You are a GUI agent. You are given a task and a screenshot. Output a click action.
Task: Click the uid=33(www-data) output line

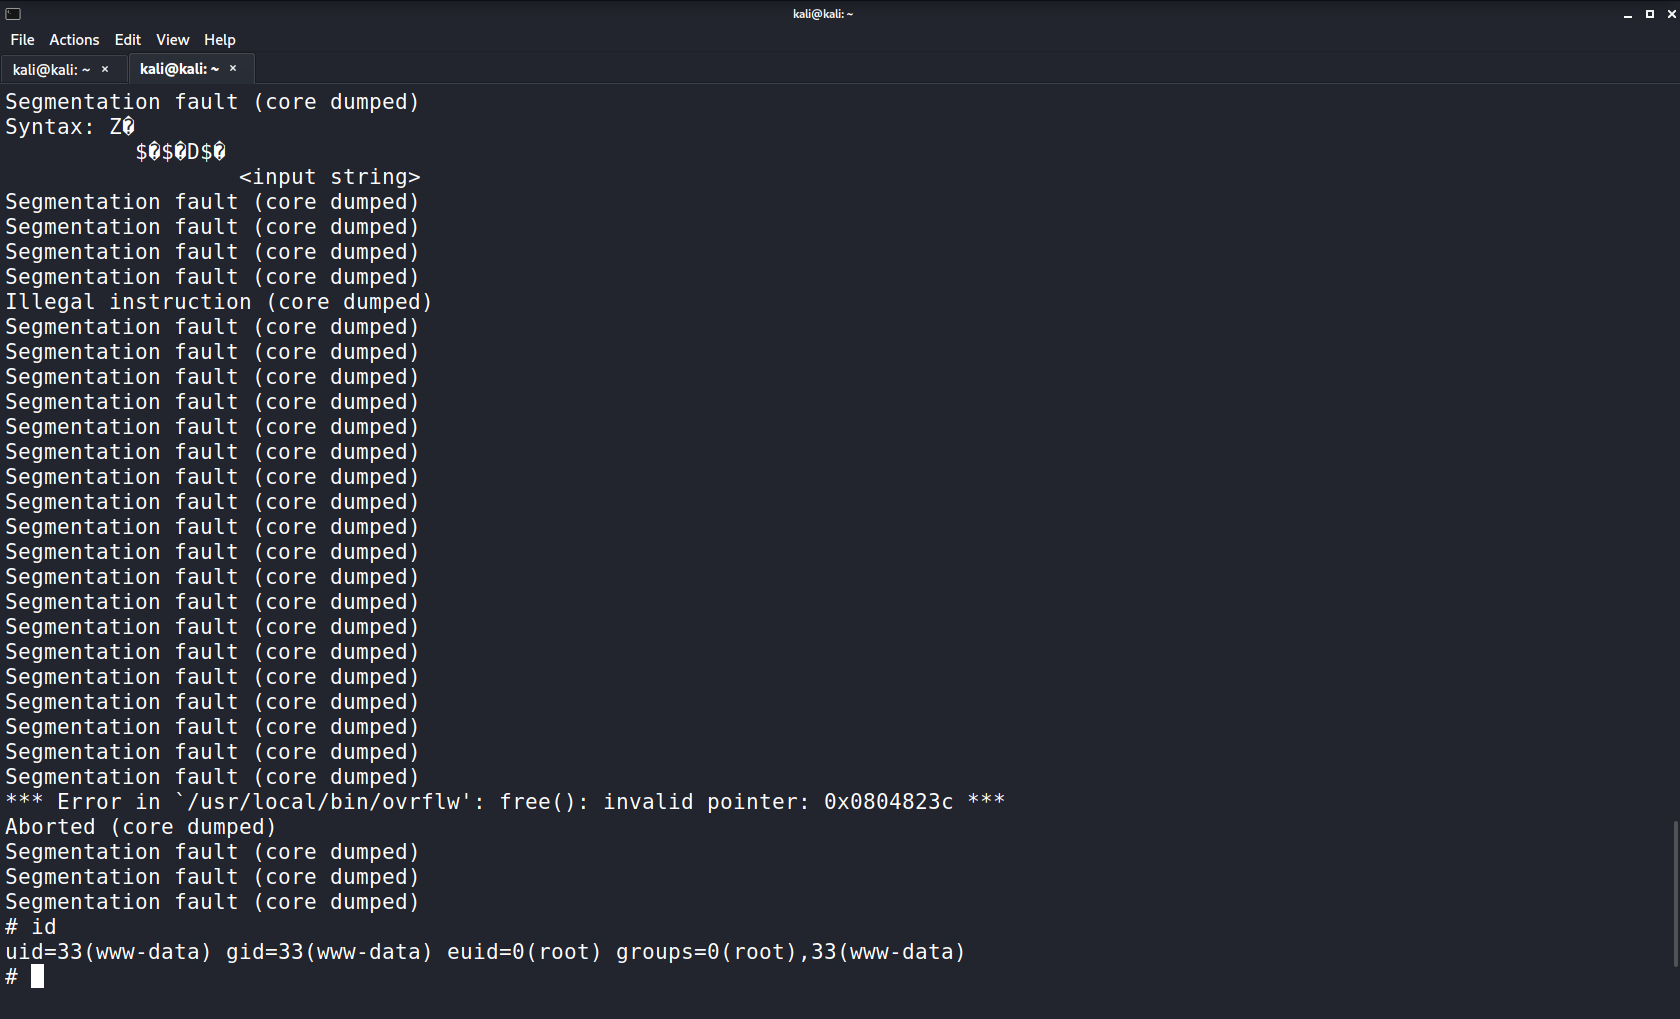(485, 952)
